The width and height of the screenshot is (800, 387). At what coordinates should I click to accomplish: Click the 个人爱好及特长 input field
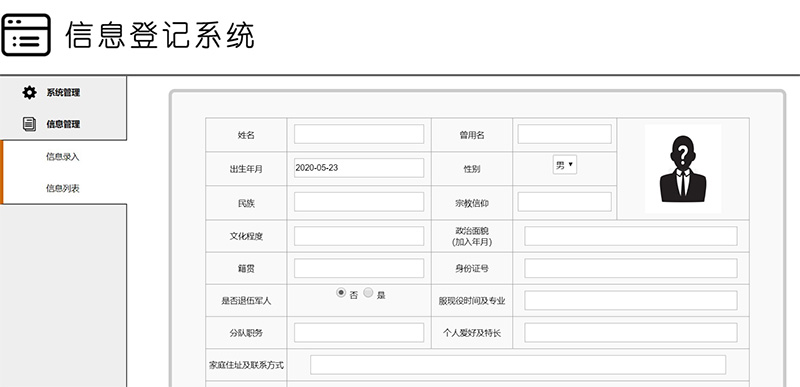[x=631, y=332]
